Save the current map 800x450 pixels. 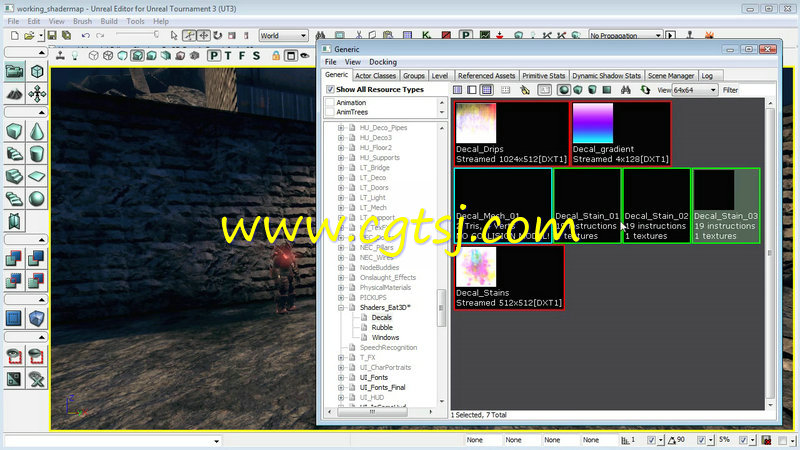(x=52, y=35)
